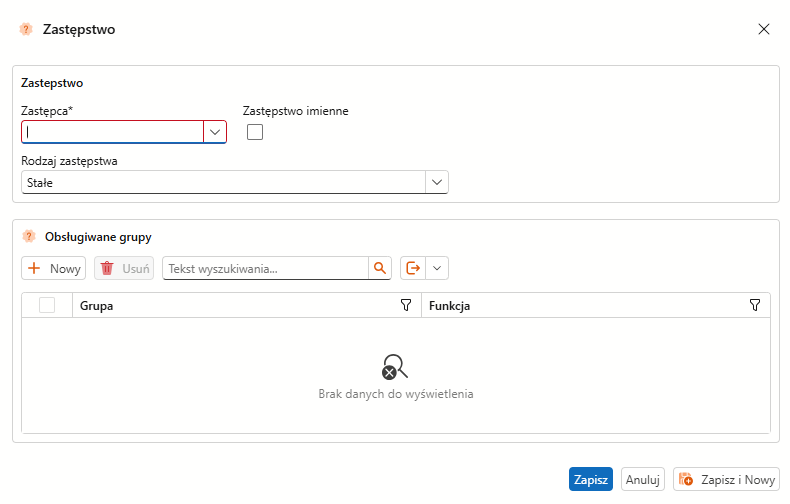Click the Grupa column header

[247, 305]
